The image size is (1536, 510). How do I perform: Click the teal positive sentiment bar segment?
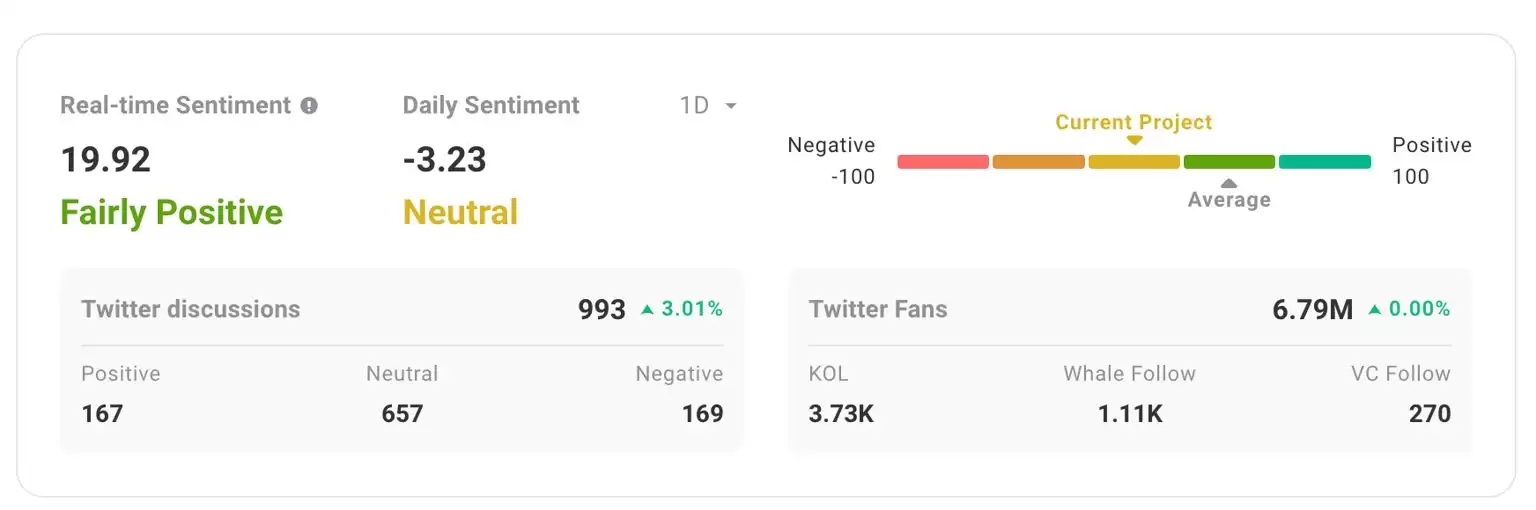click(1324, 162)
